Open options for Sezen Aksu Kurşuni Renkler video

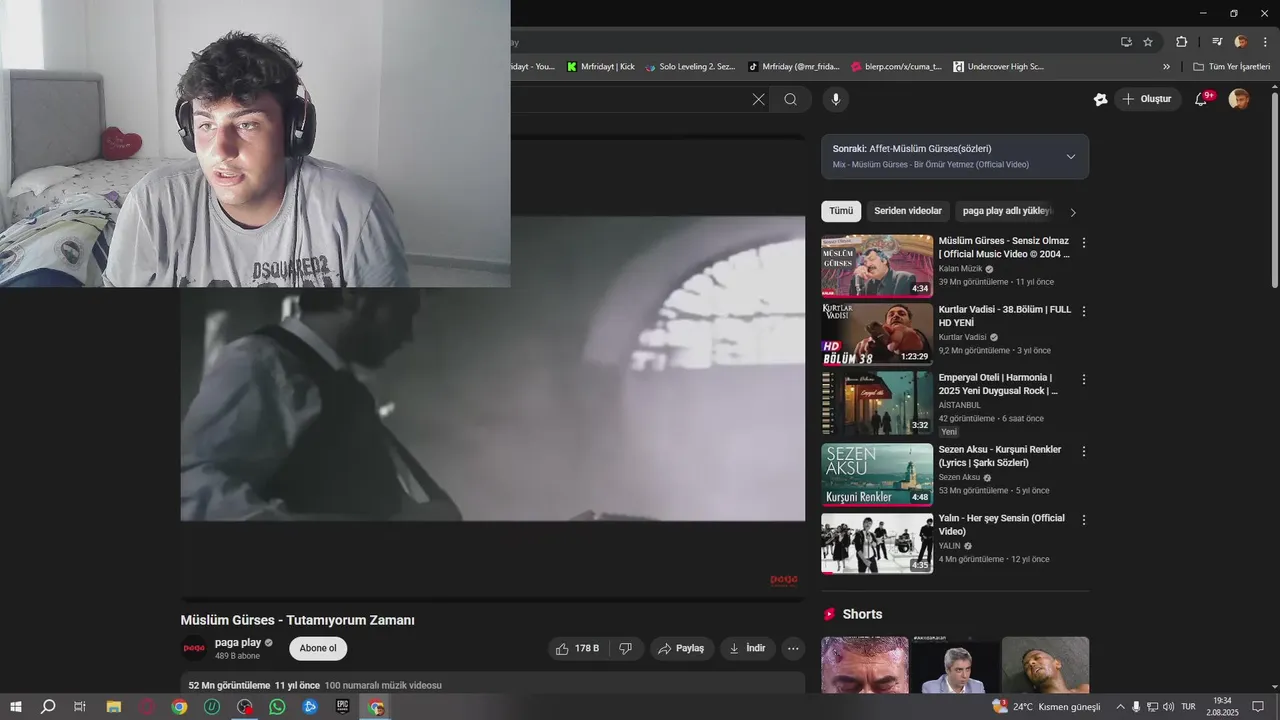pos(1084,451)
